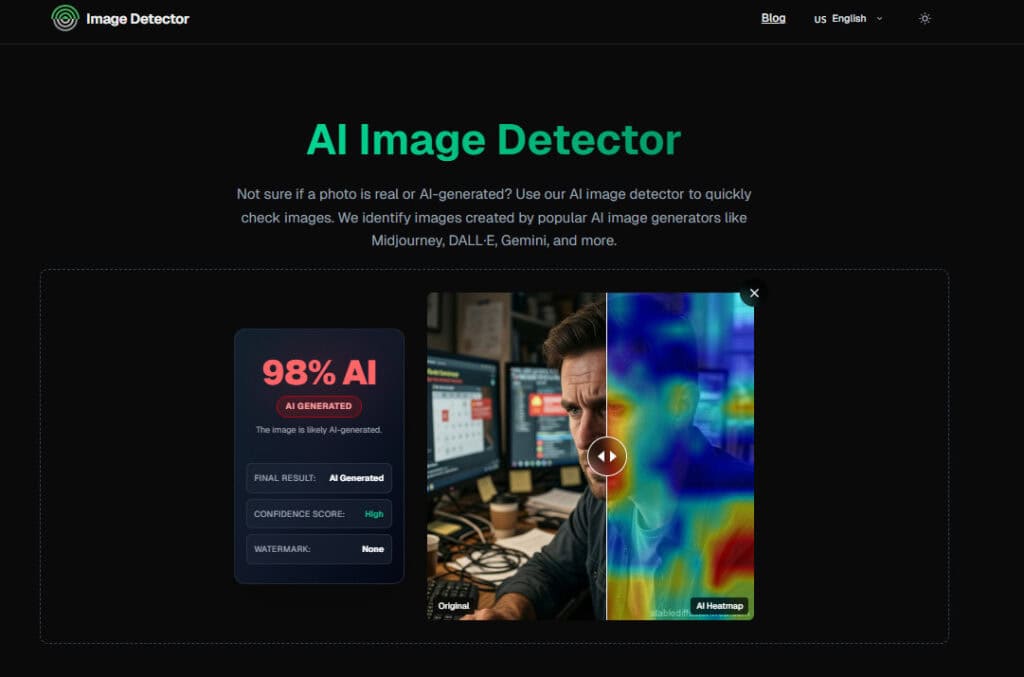Select the Final Result row
The width and height of the screenshot is (1024, 677).
tap(319, 478)
